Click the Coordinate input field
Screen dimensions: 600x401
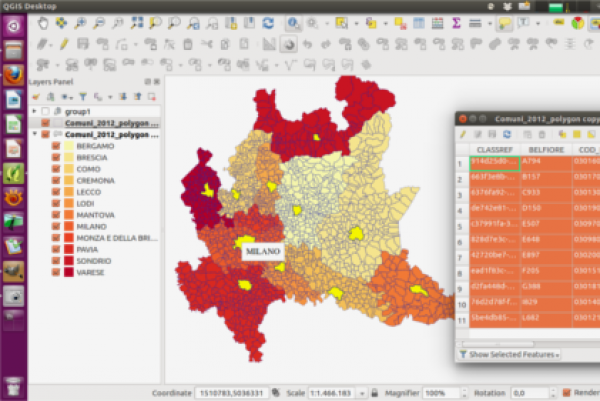coord(232,393)
